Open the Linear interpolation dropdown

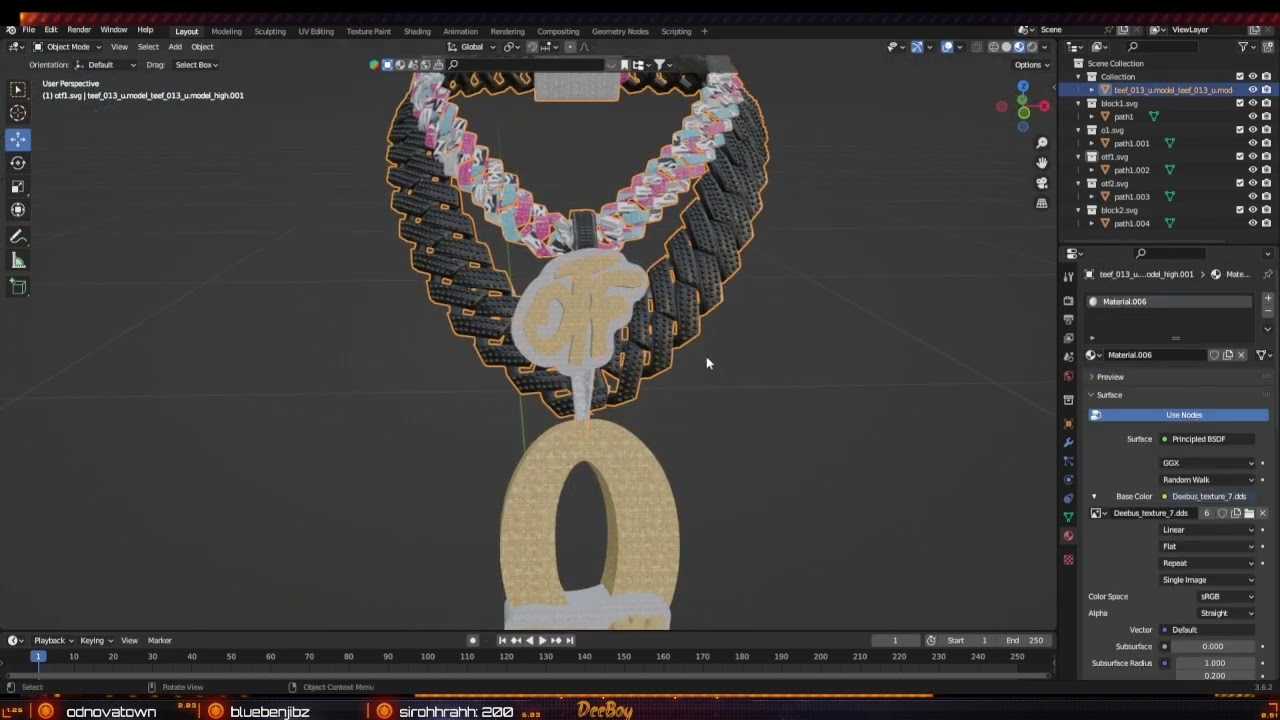pos(1208,530)
